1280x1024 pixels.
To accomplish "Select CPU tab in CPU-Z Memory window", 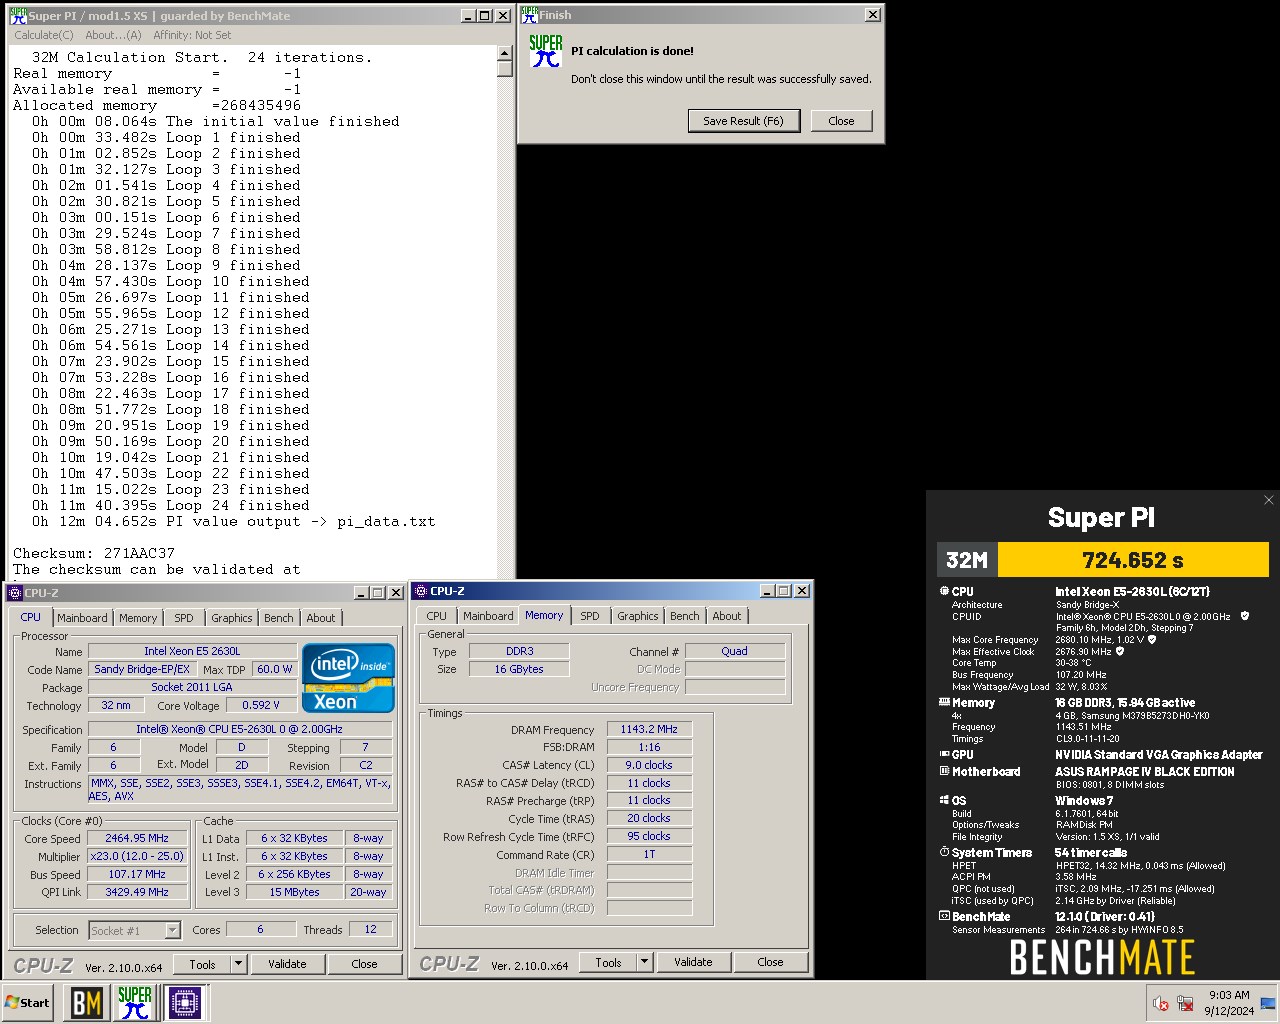I will pos(437,616).
